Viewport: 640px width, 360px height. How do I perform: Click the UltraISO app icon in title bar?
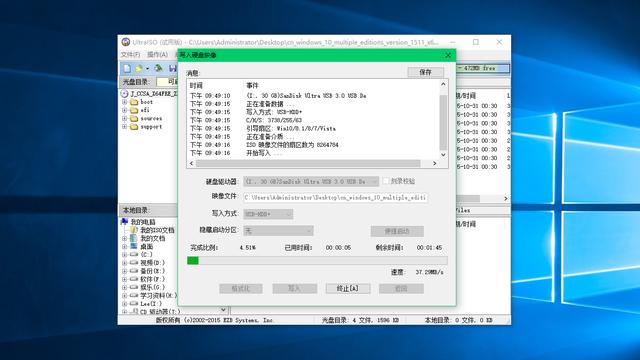(x=126, y=42)
